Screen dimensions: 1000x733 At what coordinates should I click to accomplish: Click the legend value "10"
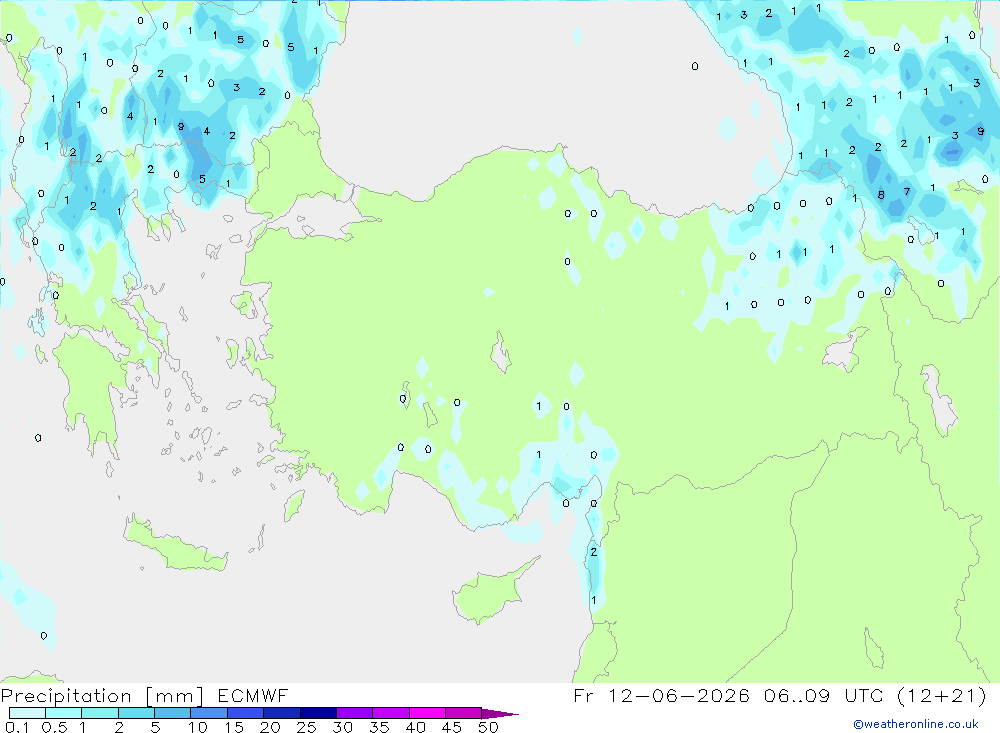point(198,727)
